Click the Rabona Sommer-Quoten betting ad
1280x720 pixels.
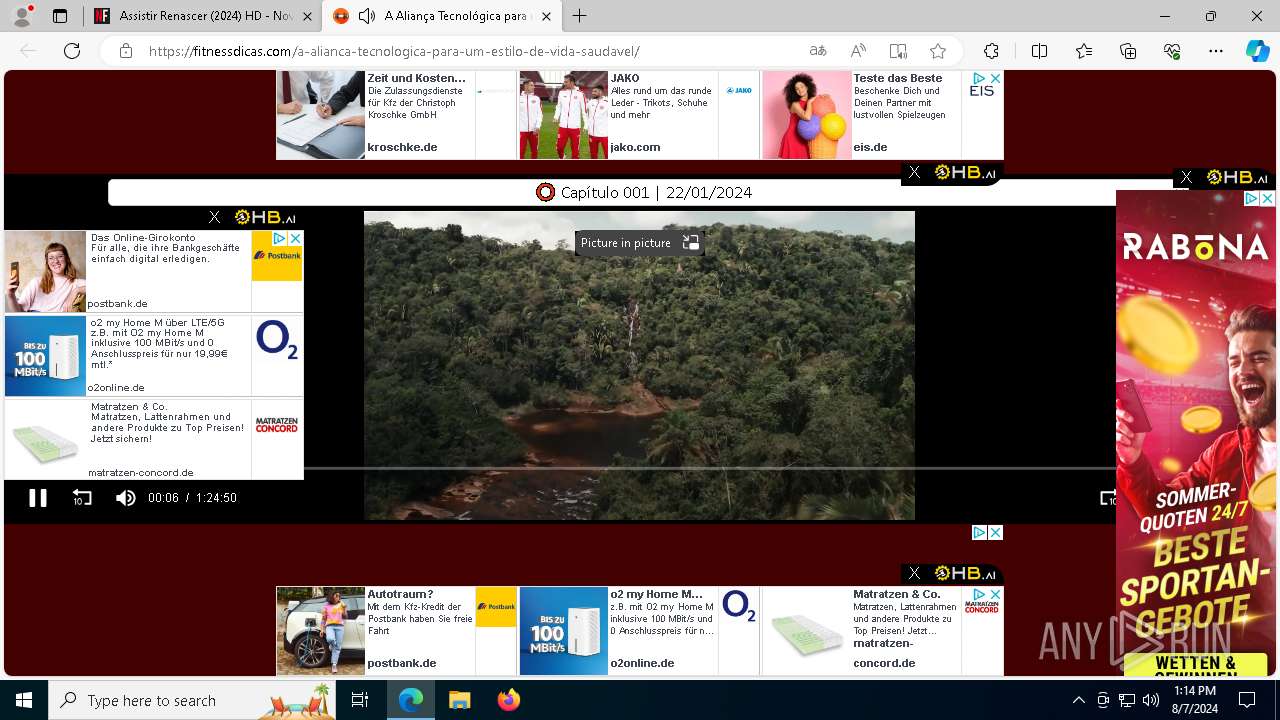pos(1196,433)
